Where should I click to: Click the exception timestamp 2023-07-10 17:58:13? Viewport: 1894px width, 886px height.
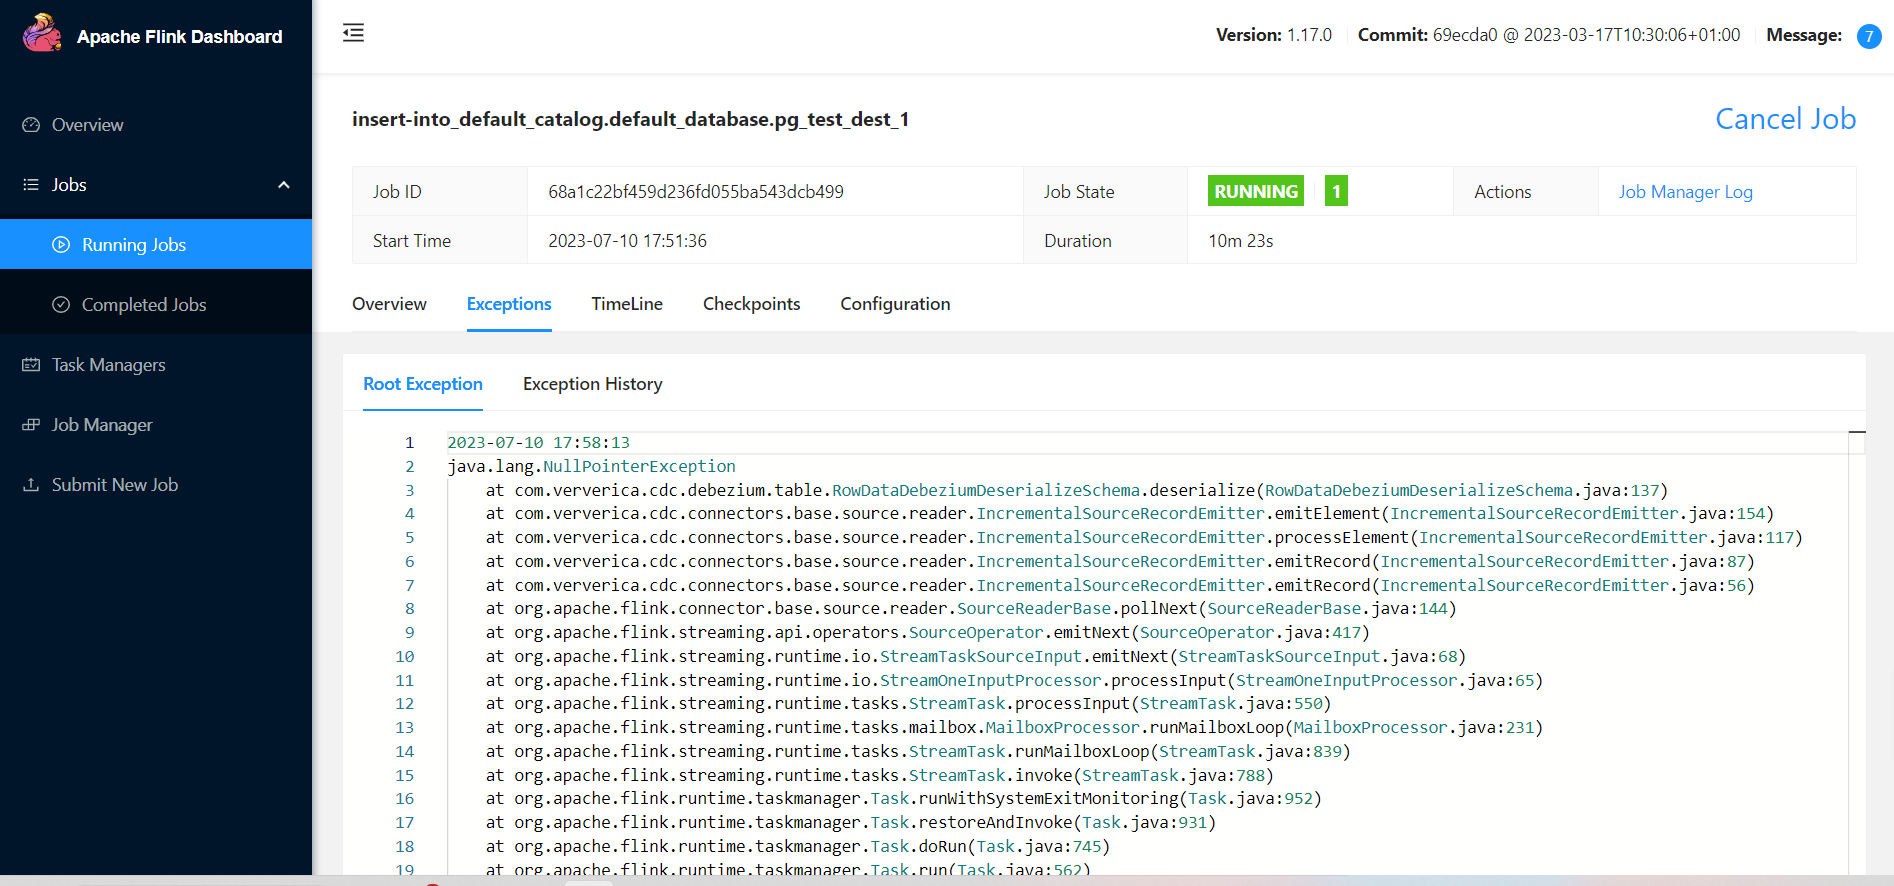[539, 442]
